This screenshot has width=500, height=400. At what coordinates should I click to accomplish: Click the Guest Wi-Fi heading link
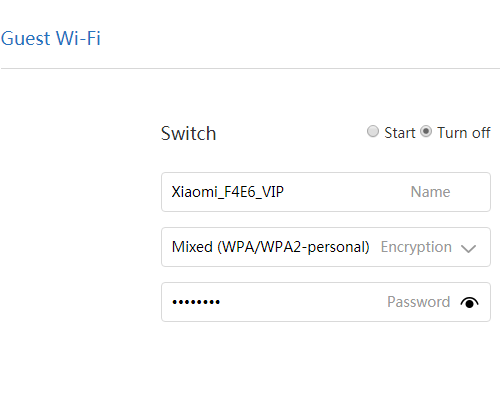[x=51, y=38]
